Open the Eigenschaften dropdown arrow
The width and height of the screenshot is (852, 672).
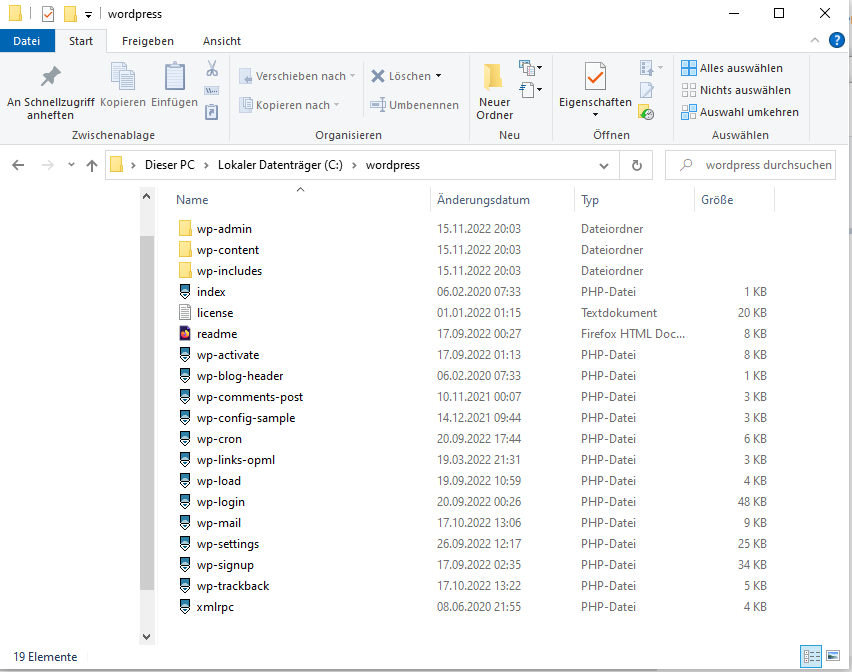pyautogui.click(x=596, y=115)
